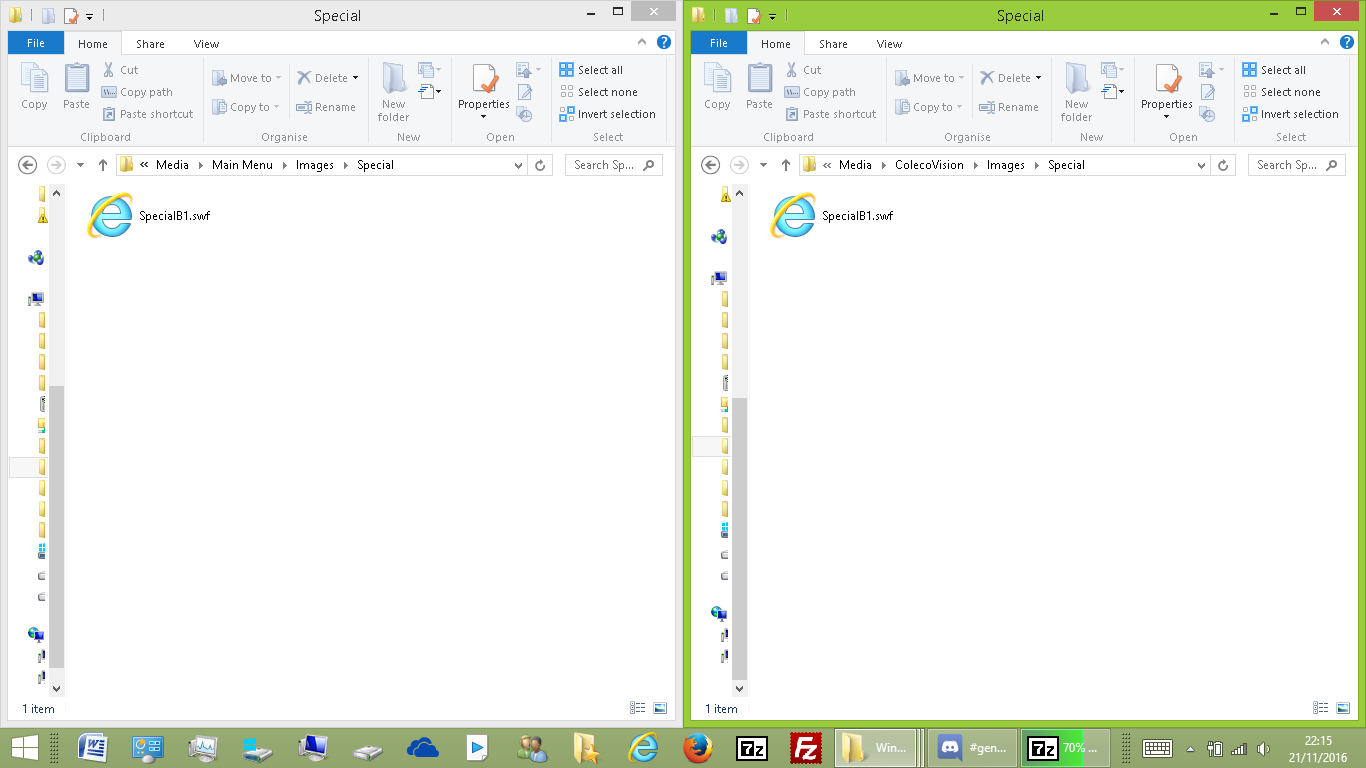Click Main Menu in the left address bar
The width and height of the screenshot is (1366, 768).
pos(242,165)
